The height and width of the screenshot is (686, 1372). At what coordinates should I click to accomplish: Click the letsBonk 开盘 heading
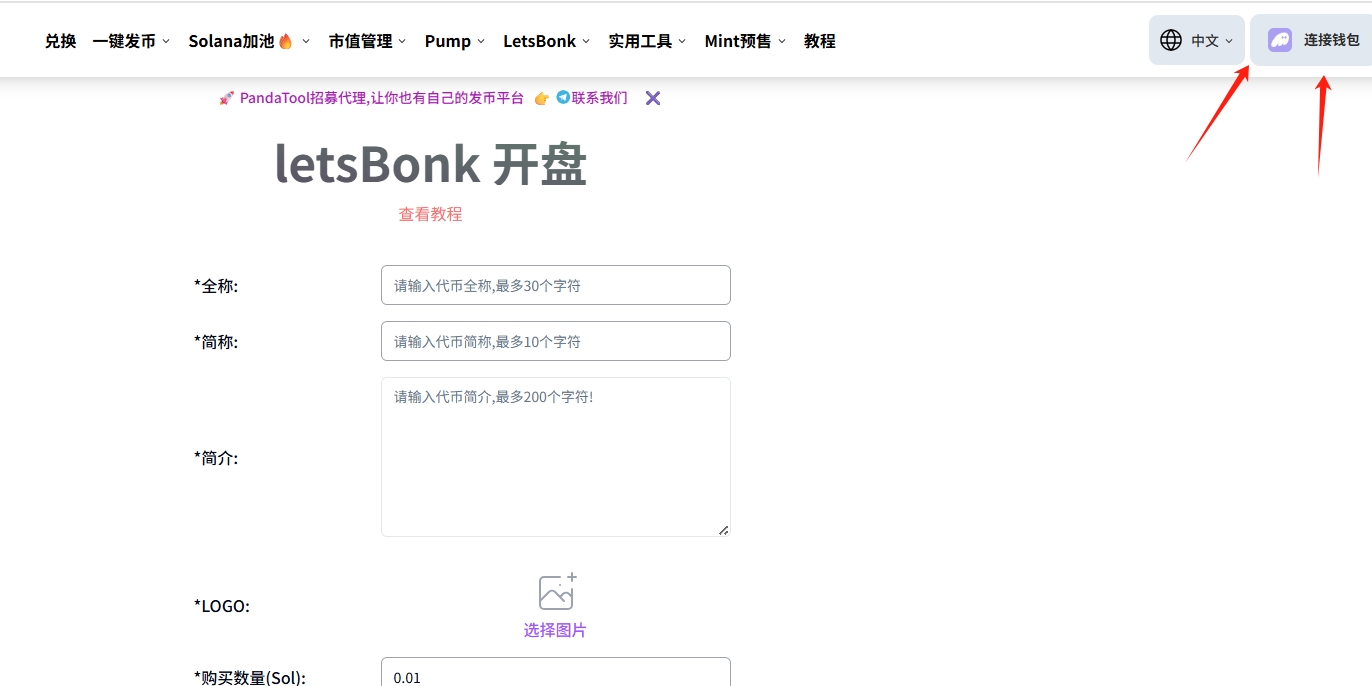coord(431,164)
